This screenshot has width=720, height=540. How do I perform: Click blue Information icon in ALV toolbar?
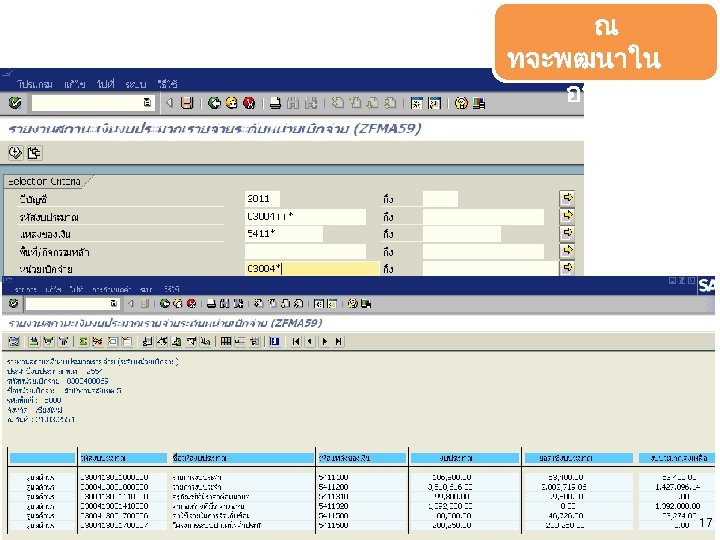[x=275, y=341]
